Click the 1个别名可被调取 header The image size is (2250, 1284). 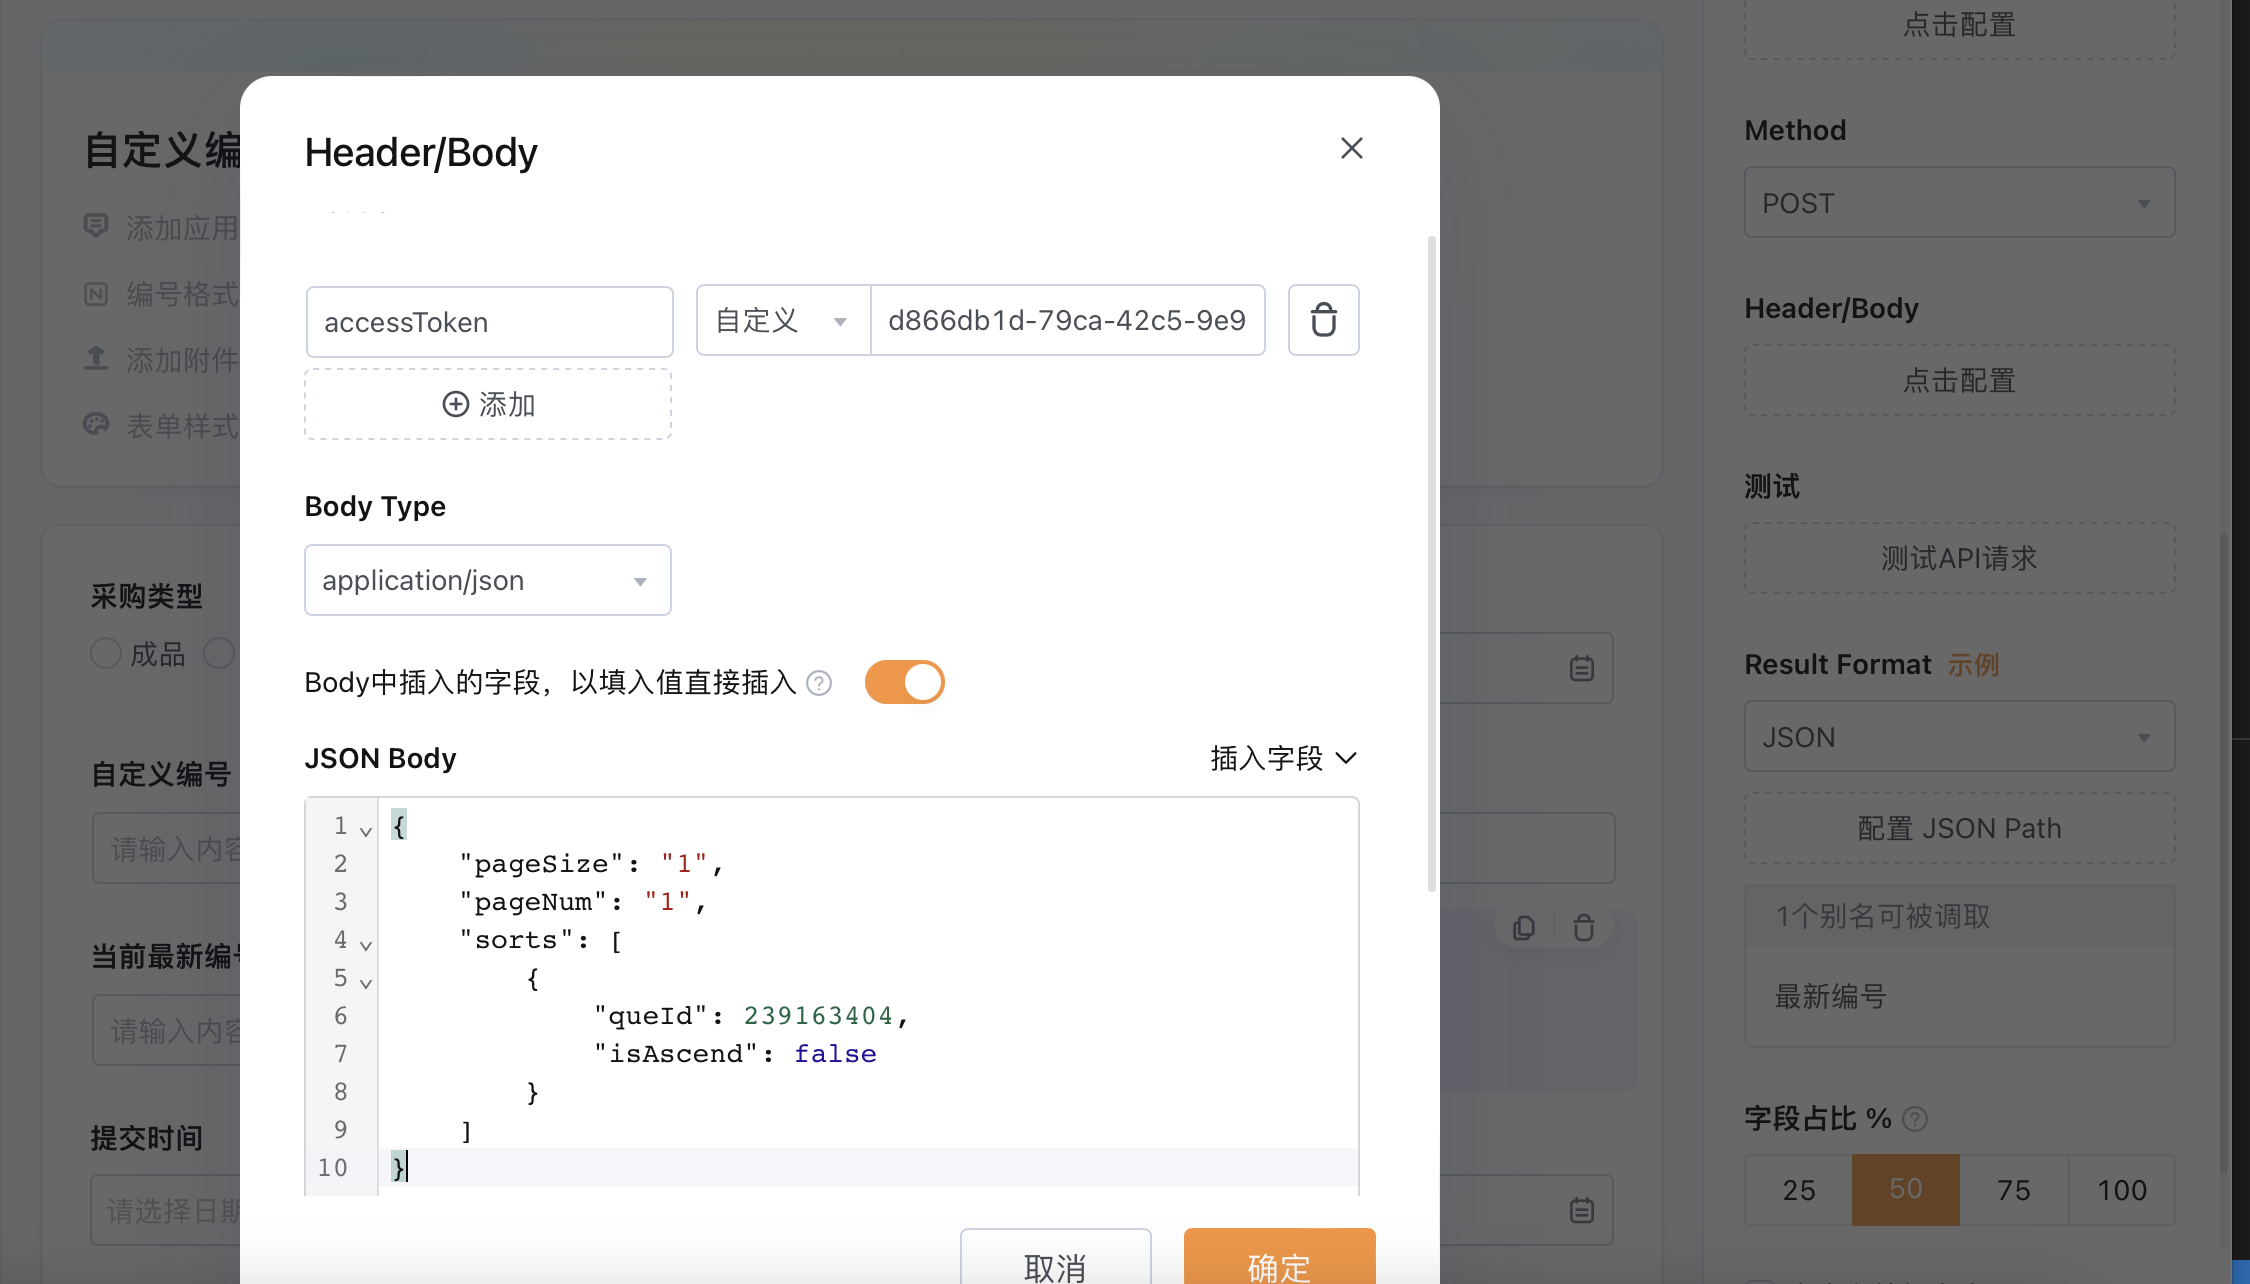click(1959, 916)
